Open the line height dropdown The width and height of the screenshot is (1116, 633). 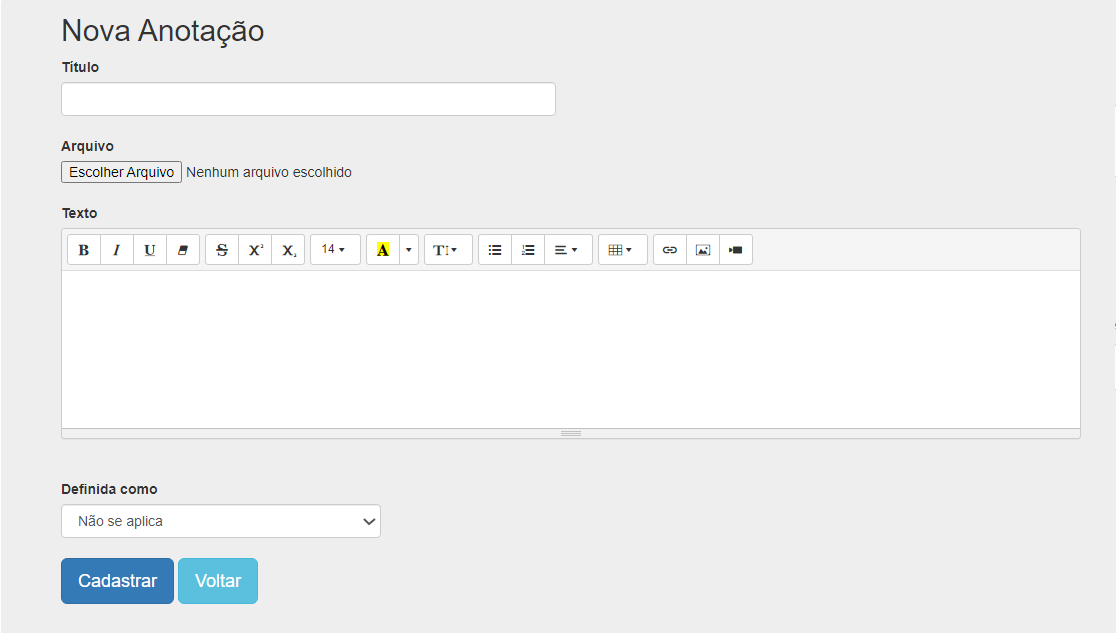point(447,250)
